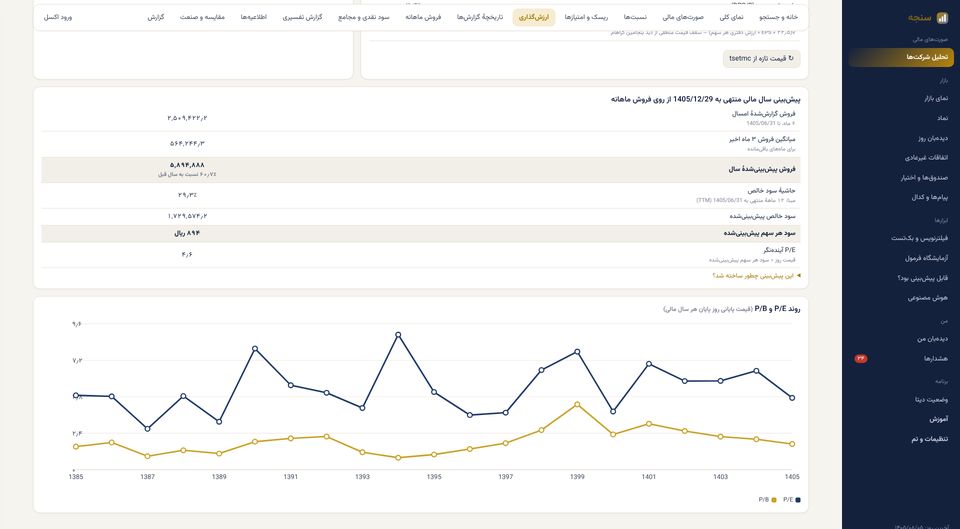The image size is (960, 529).
Task: Click the 1399 x-axis label
Action: click(x=577, y=477)
